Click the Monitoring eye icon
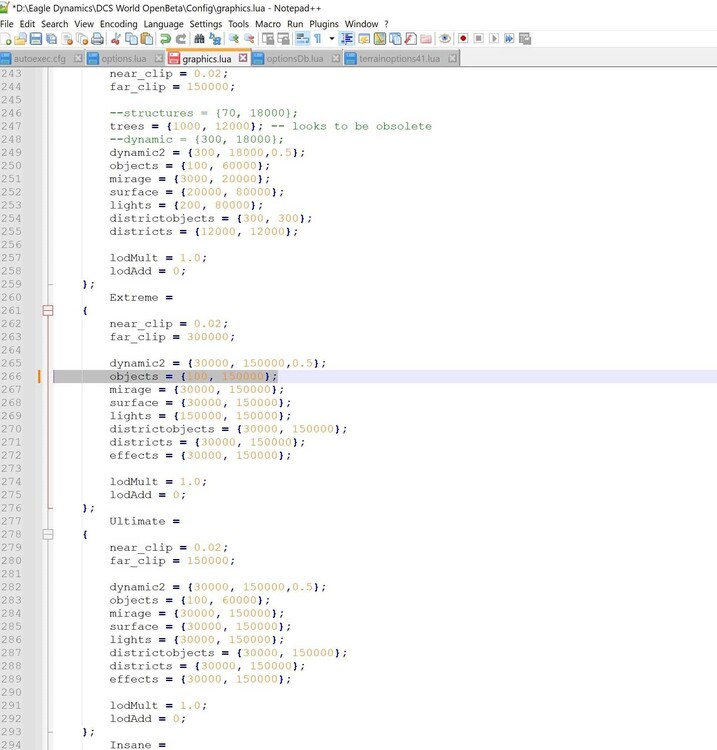 445,39
